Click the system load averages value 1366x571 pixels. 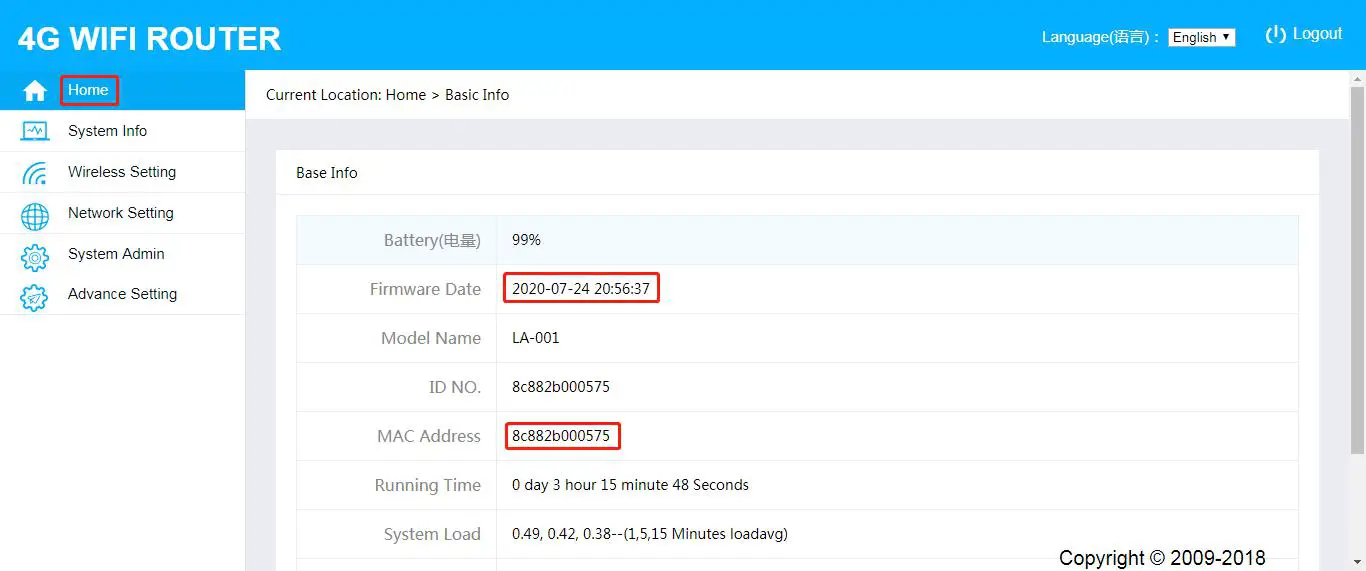(x=650, y=534)
